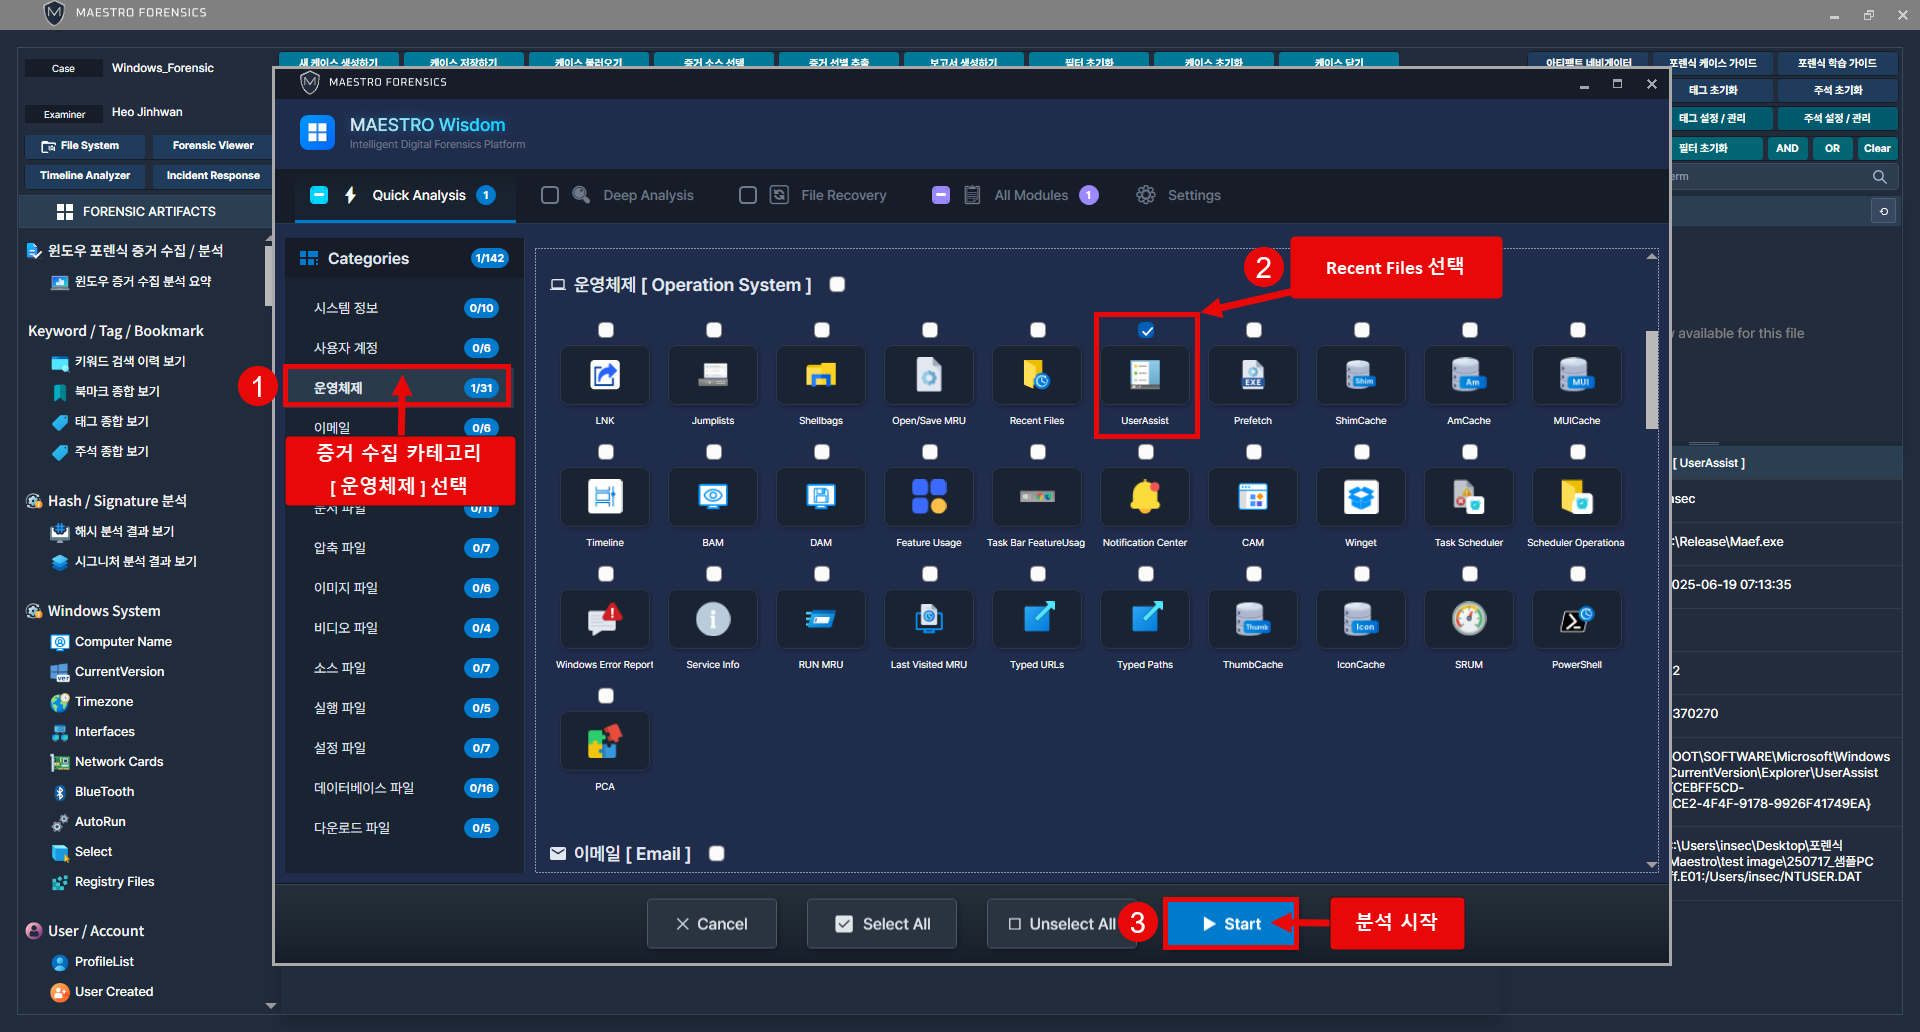Click the Select All button
The height and width of the screenshot is (1032, 1920).
[x=882, y=924]
